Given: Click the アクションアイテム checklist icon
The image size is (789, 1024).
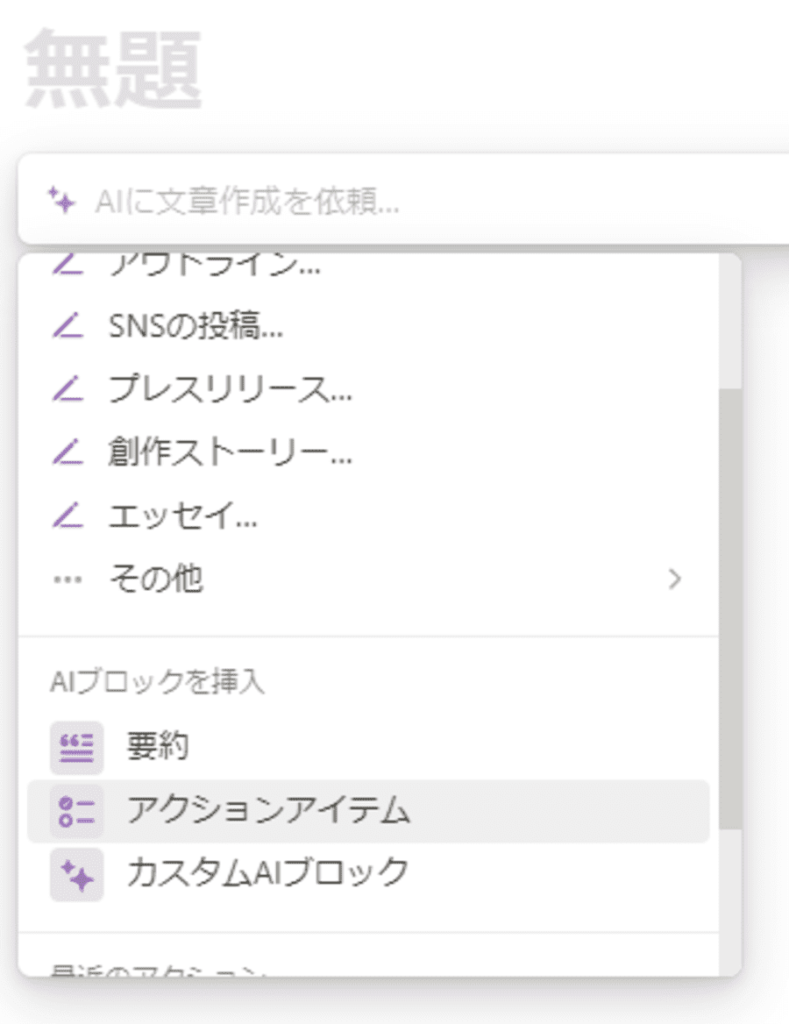Looking at the screenshot, I should 77,811.
